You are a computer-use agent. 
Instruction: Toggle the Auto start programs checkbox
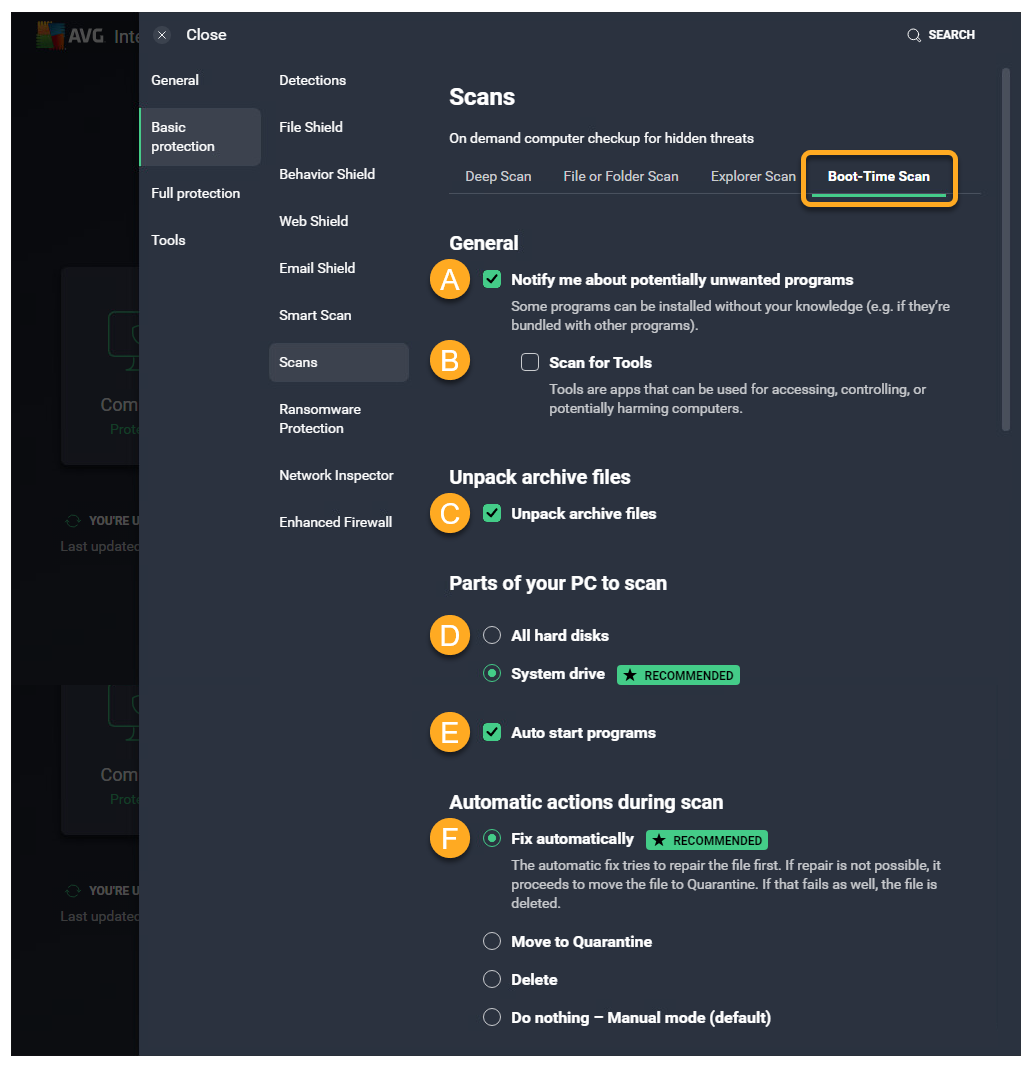(492, 733)
